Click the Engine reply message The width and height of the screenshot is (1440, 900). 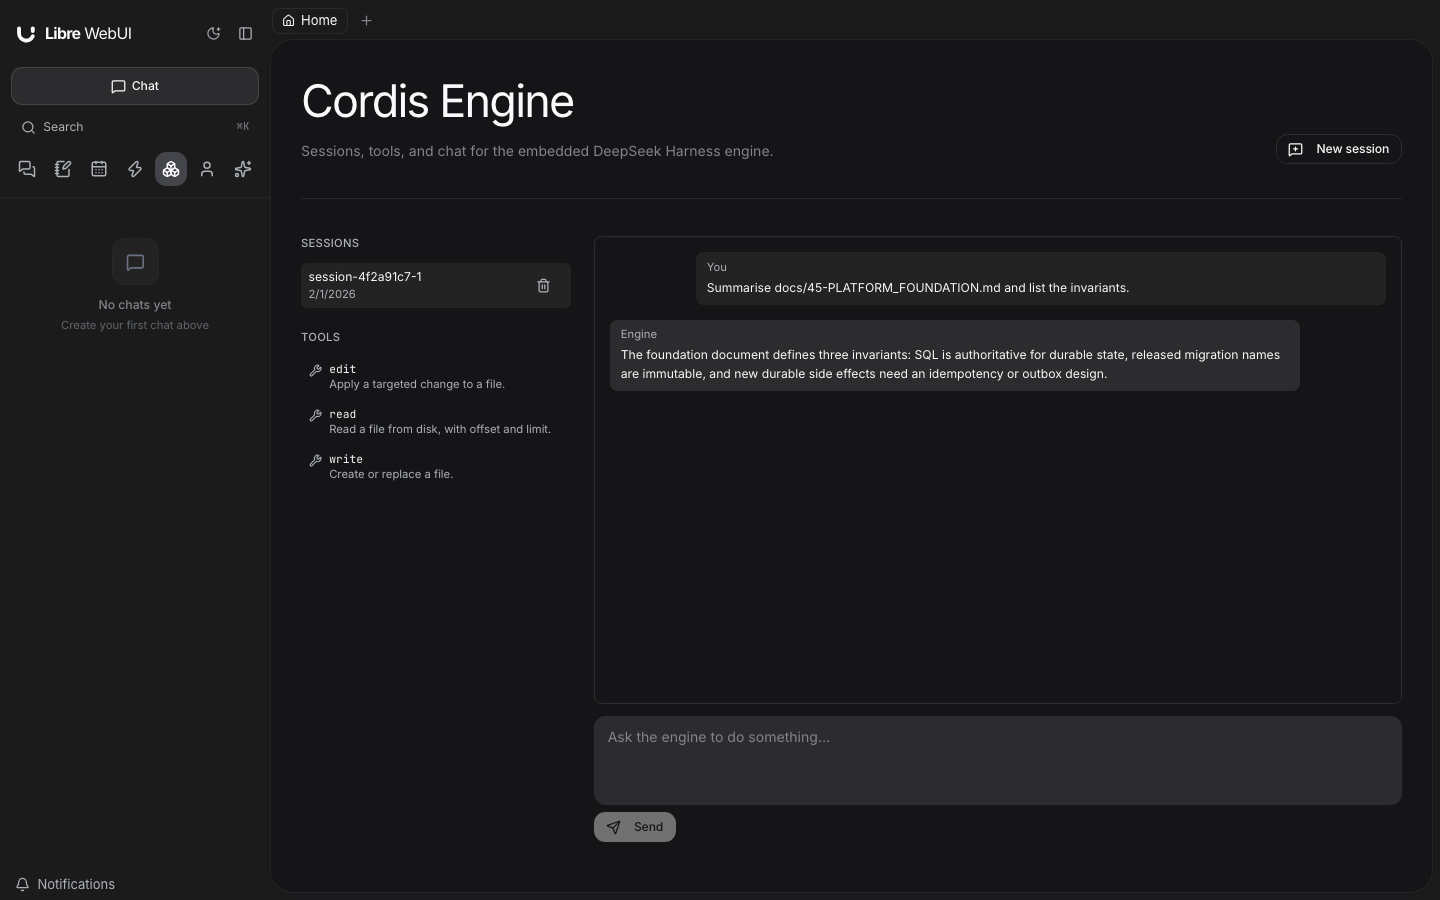[x=955, y=355]
